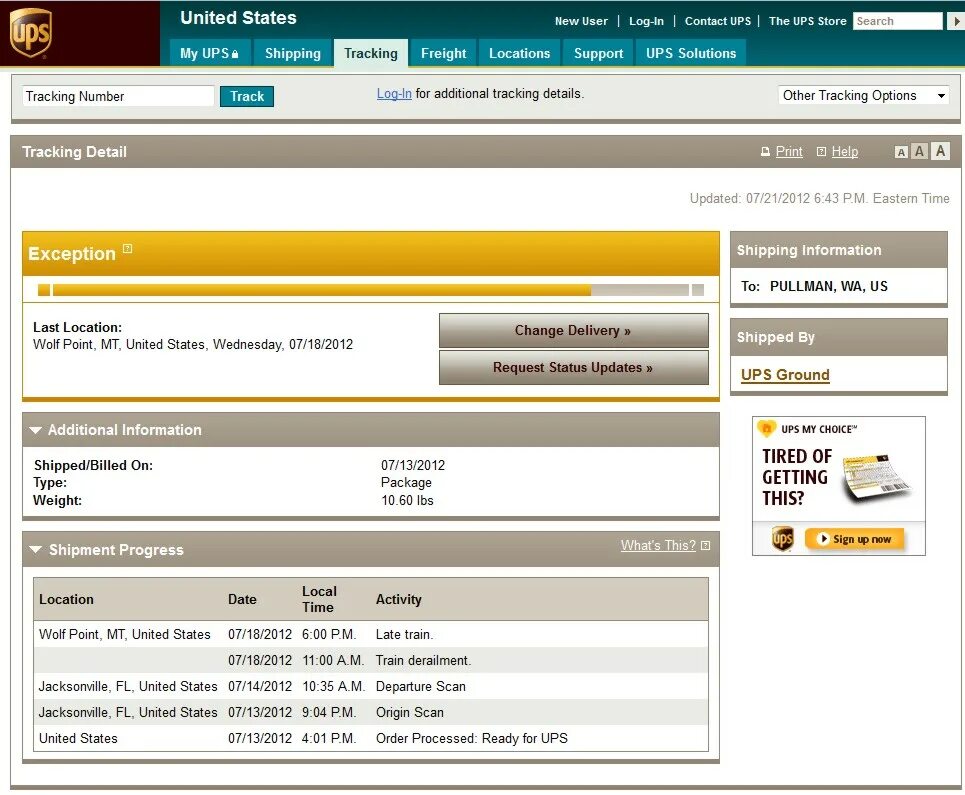
Task: Click the Request Status Updates button
Action: click(x=574, y=367)
